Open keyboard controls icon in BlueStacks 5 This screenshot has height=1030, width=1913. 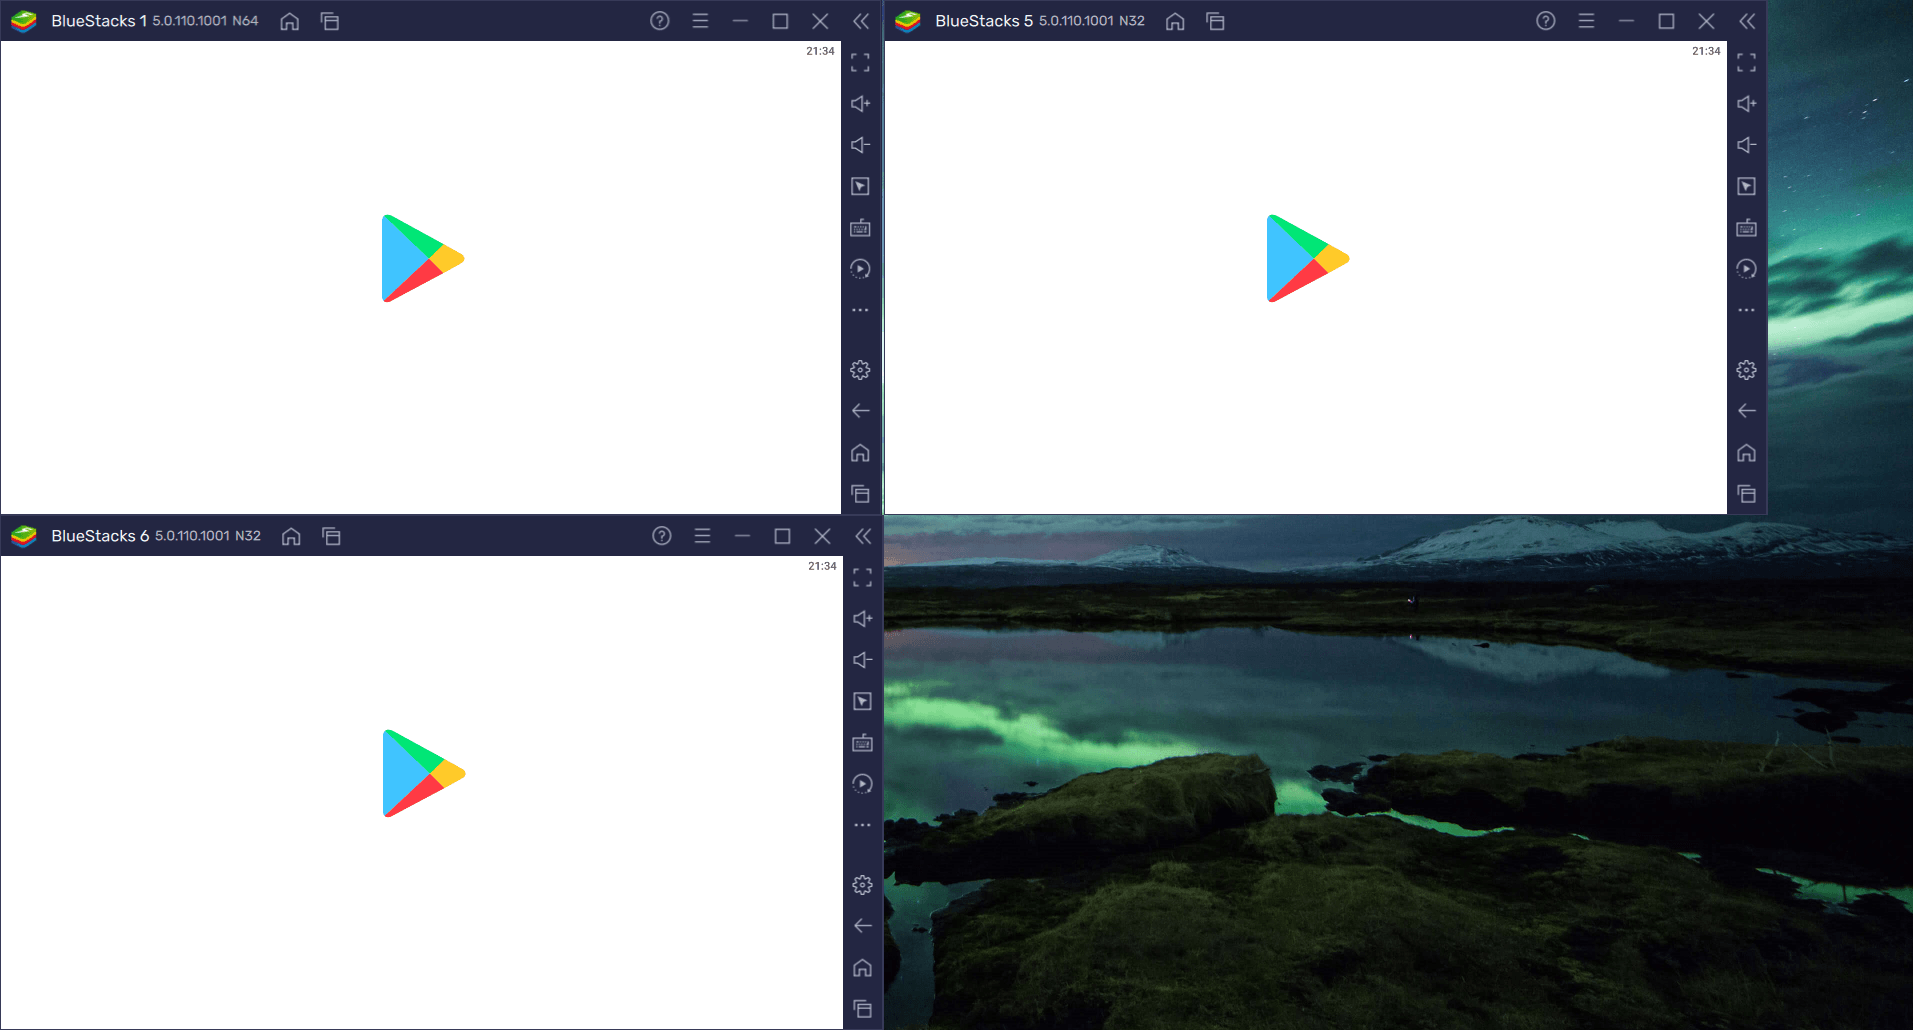(x=1746, y=228)
